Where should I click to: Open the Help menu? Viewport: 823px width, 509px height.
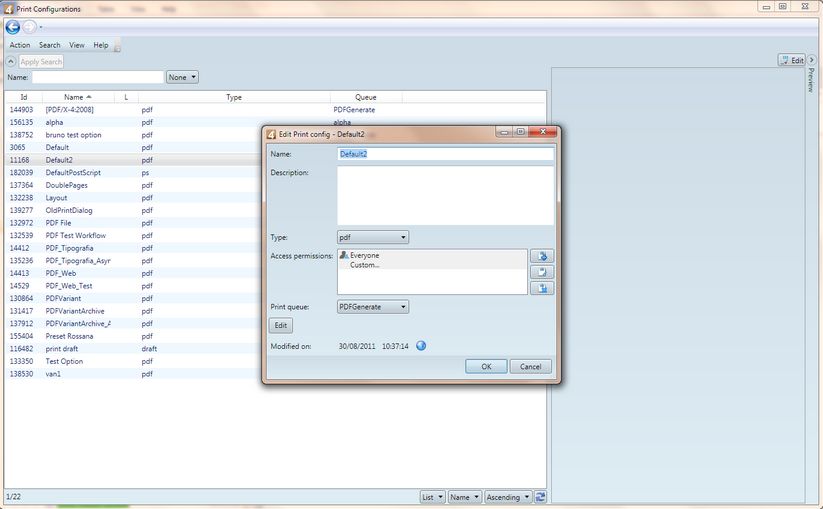pos(101,45)
